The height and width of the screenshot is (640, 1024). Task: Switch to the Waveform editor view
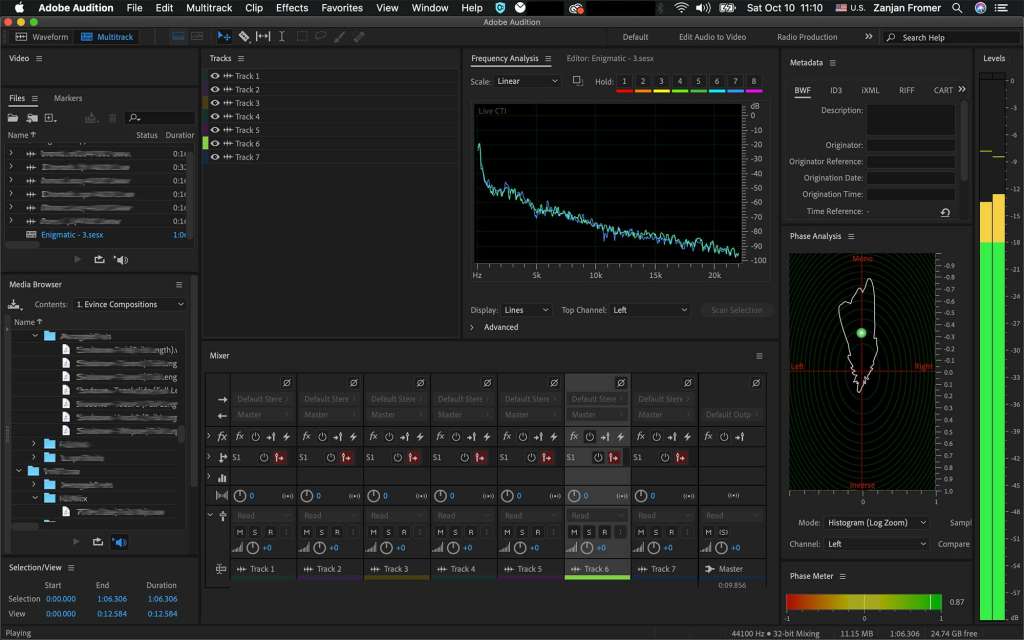click(x=42, y=37)
